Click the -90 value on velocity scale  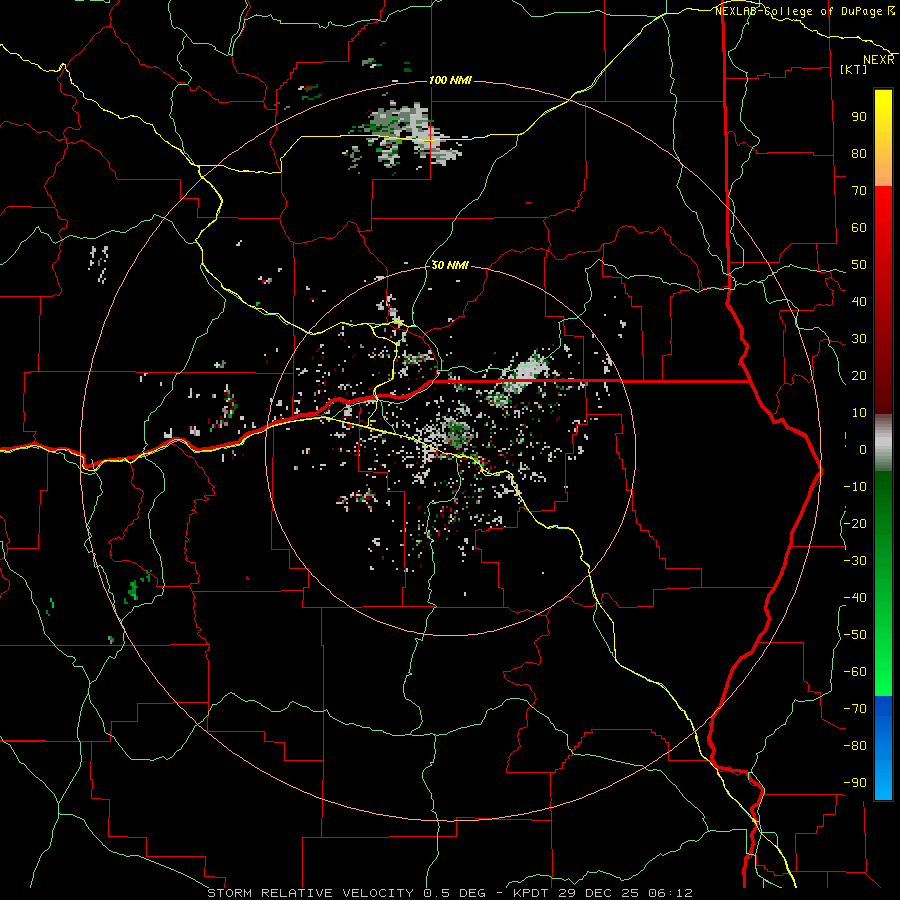click(x=855, y=783)
